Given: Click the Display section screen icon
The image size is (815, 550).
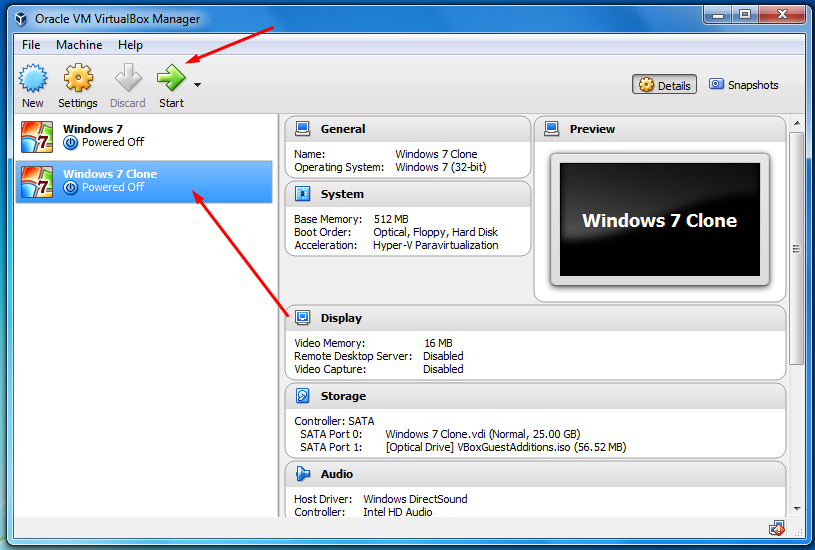Looking at the screenshot, I should (303, 318).
